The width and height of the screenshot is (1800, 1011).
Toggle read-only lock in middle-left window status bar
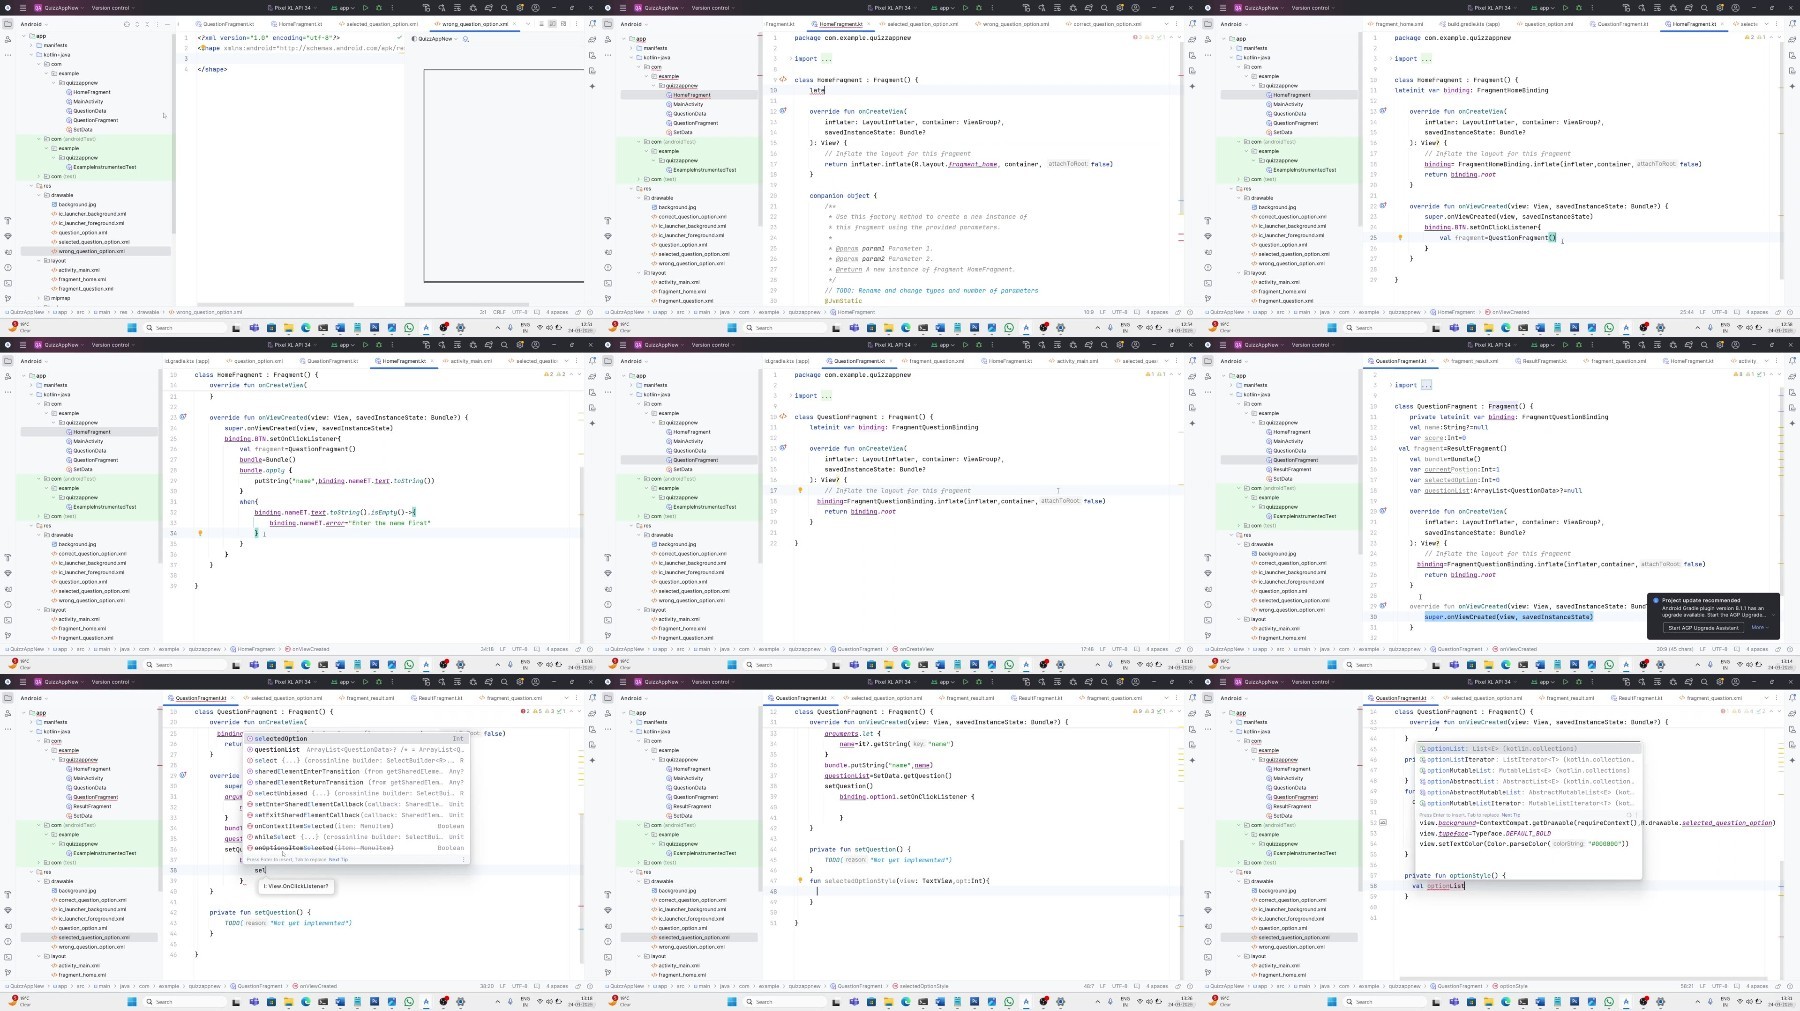pyautogui.click(x=578, y=649)
